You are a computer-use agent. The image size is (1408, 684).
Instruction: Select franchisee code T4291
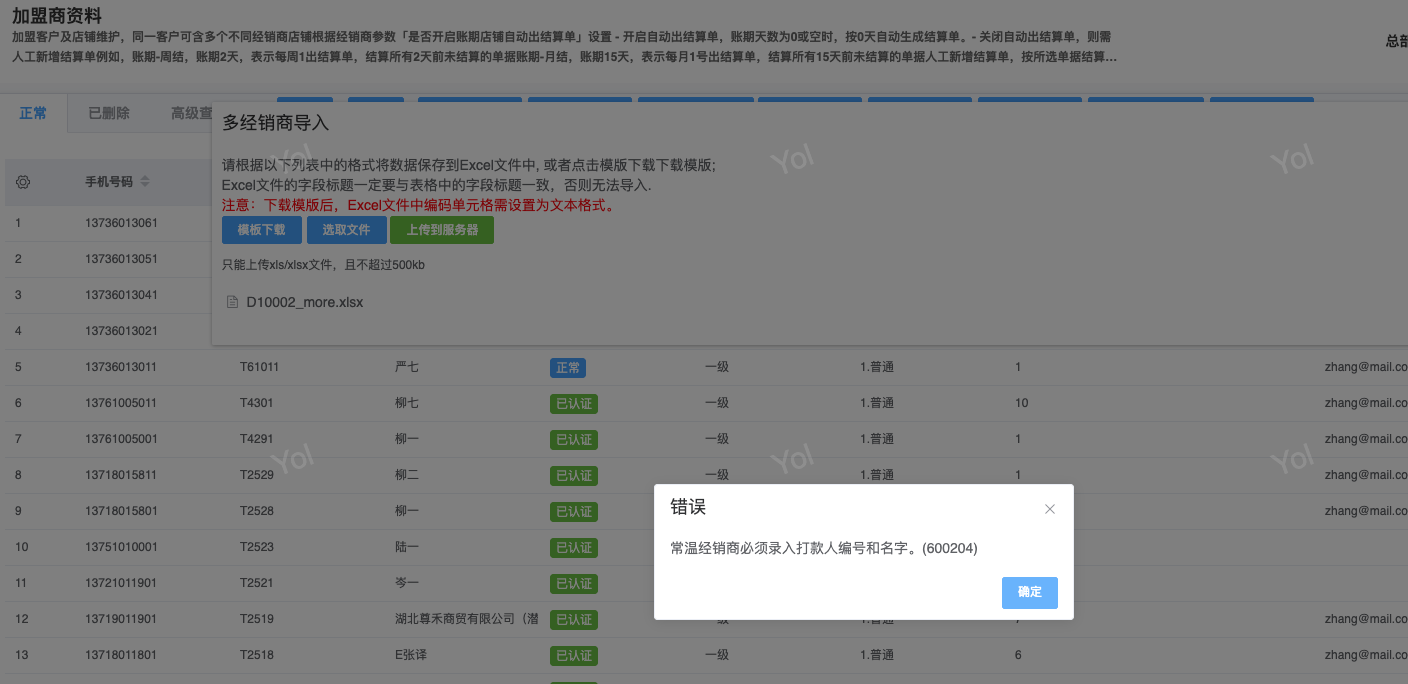click(x=257, y=439)
